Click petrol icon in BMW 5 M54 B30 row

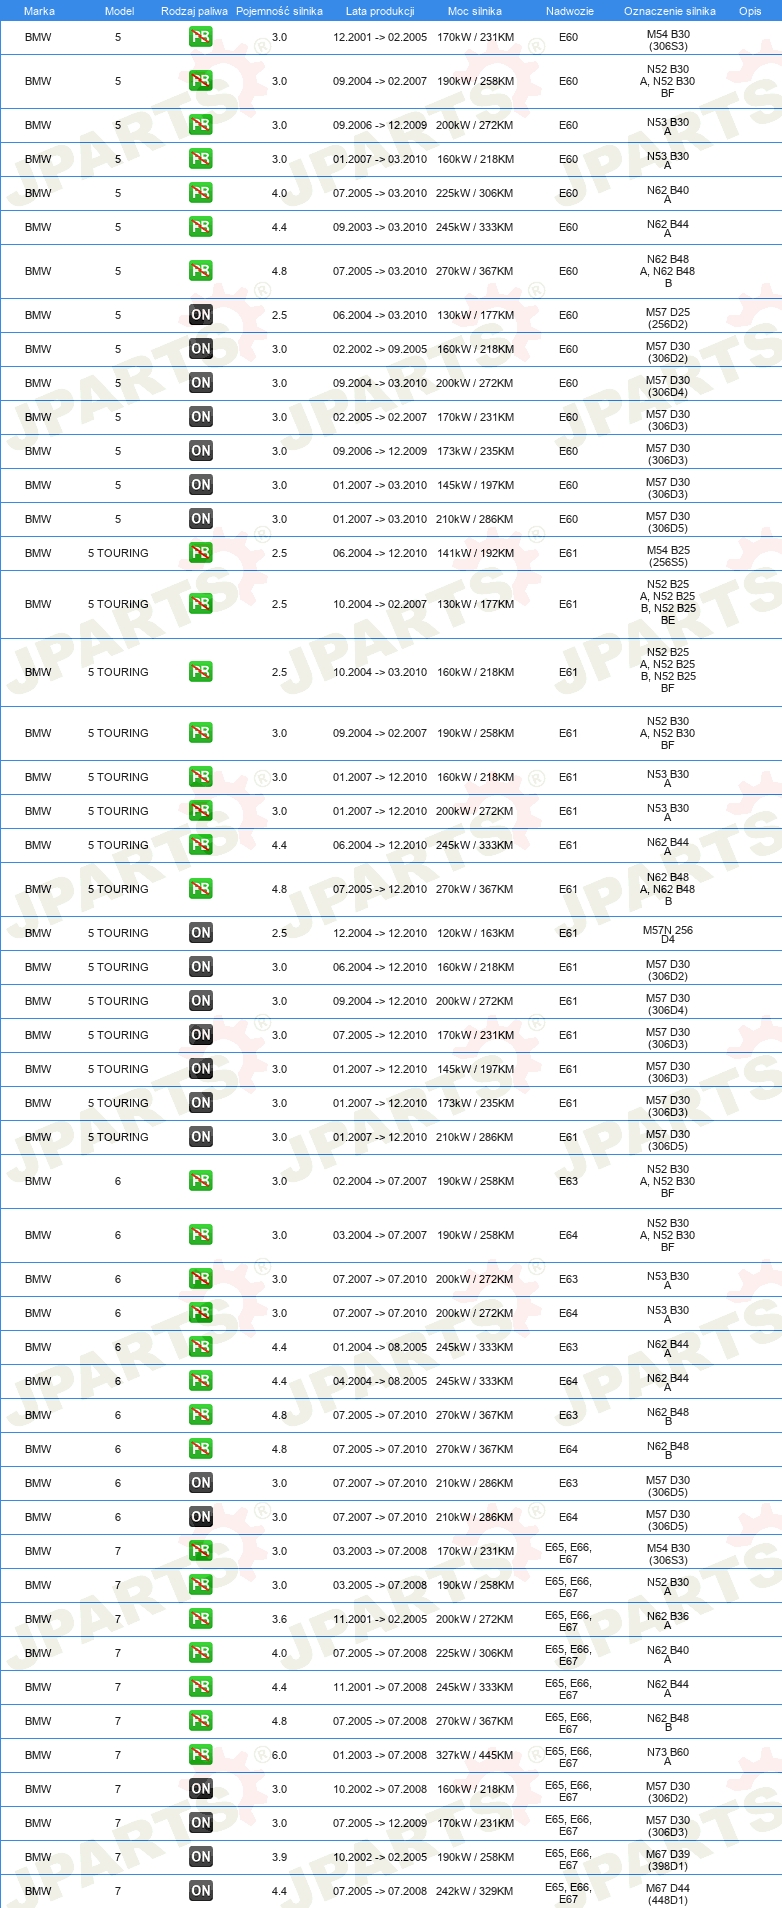pyautogui.click(x=200, y=37)
